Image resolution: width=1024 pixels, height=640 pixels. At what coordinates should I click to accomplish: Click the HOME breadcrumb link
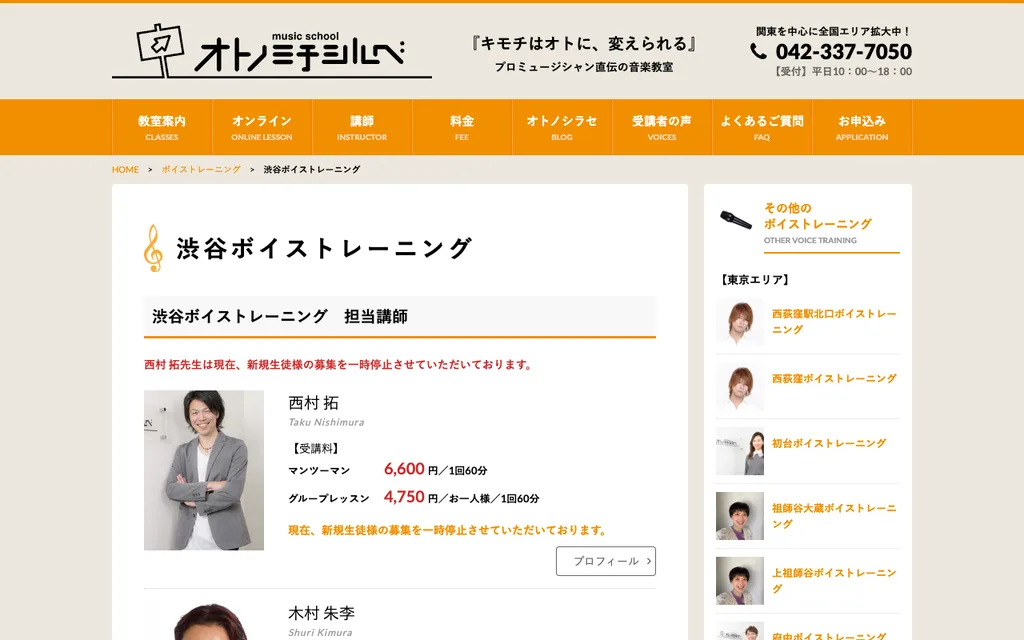[125, 169]
